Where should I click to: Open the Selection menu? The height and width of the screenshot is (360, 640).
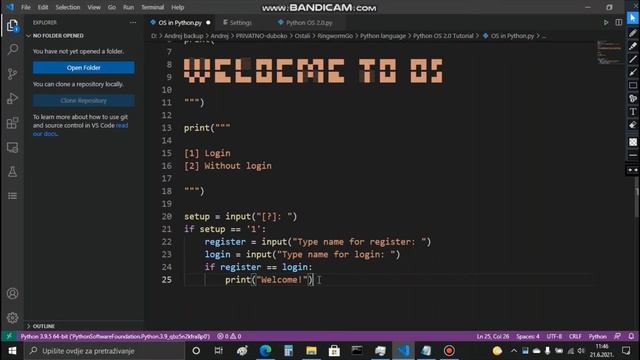click(68, 7)
